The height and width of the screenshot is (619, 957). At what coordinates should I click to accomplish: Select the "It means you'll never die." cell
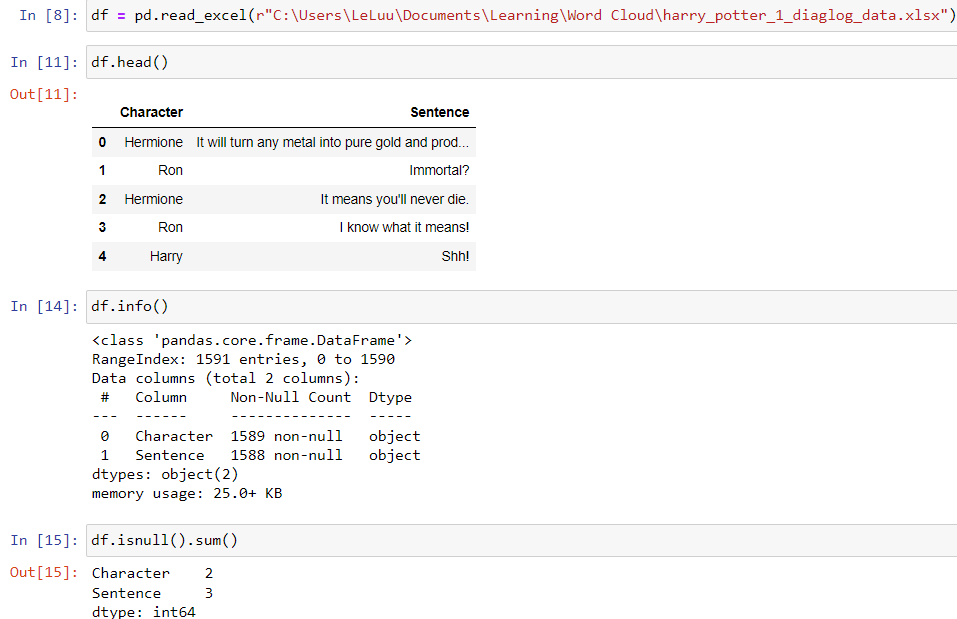(x=394, y=199)
